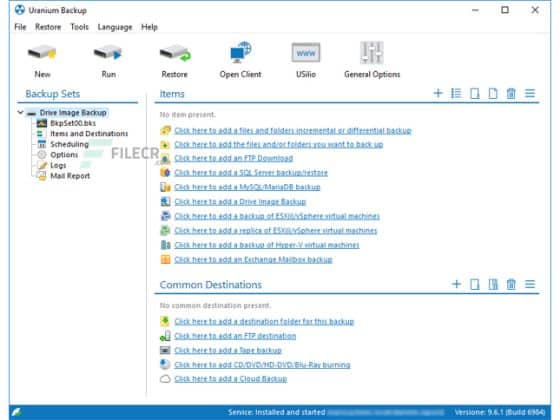Select the Drive Image Backup set
Image resolution: width=560 pixels, height=420 pixels.
[x=73, y=113]
